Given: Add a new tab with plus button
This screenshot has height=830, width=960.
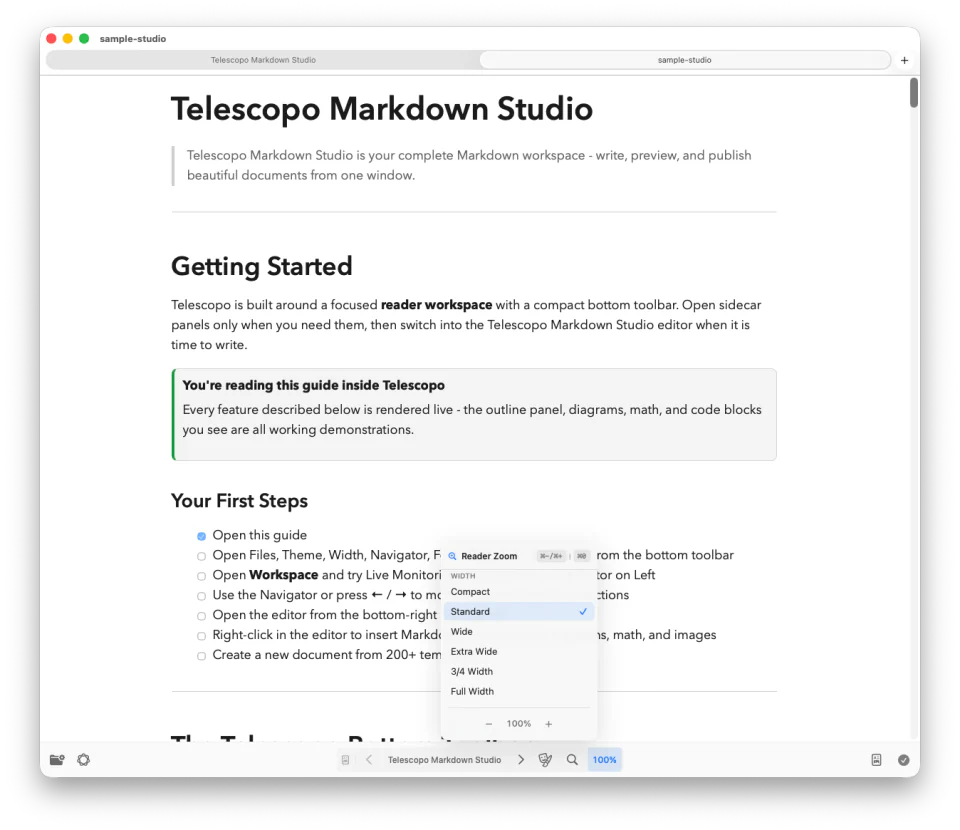Looking at the screenshot, I should coord(904,60).
